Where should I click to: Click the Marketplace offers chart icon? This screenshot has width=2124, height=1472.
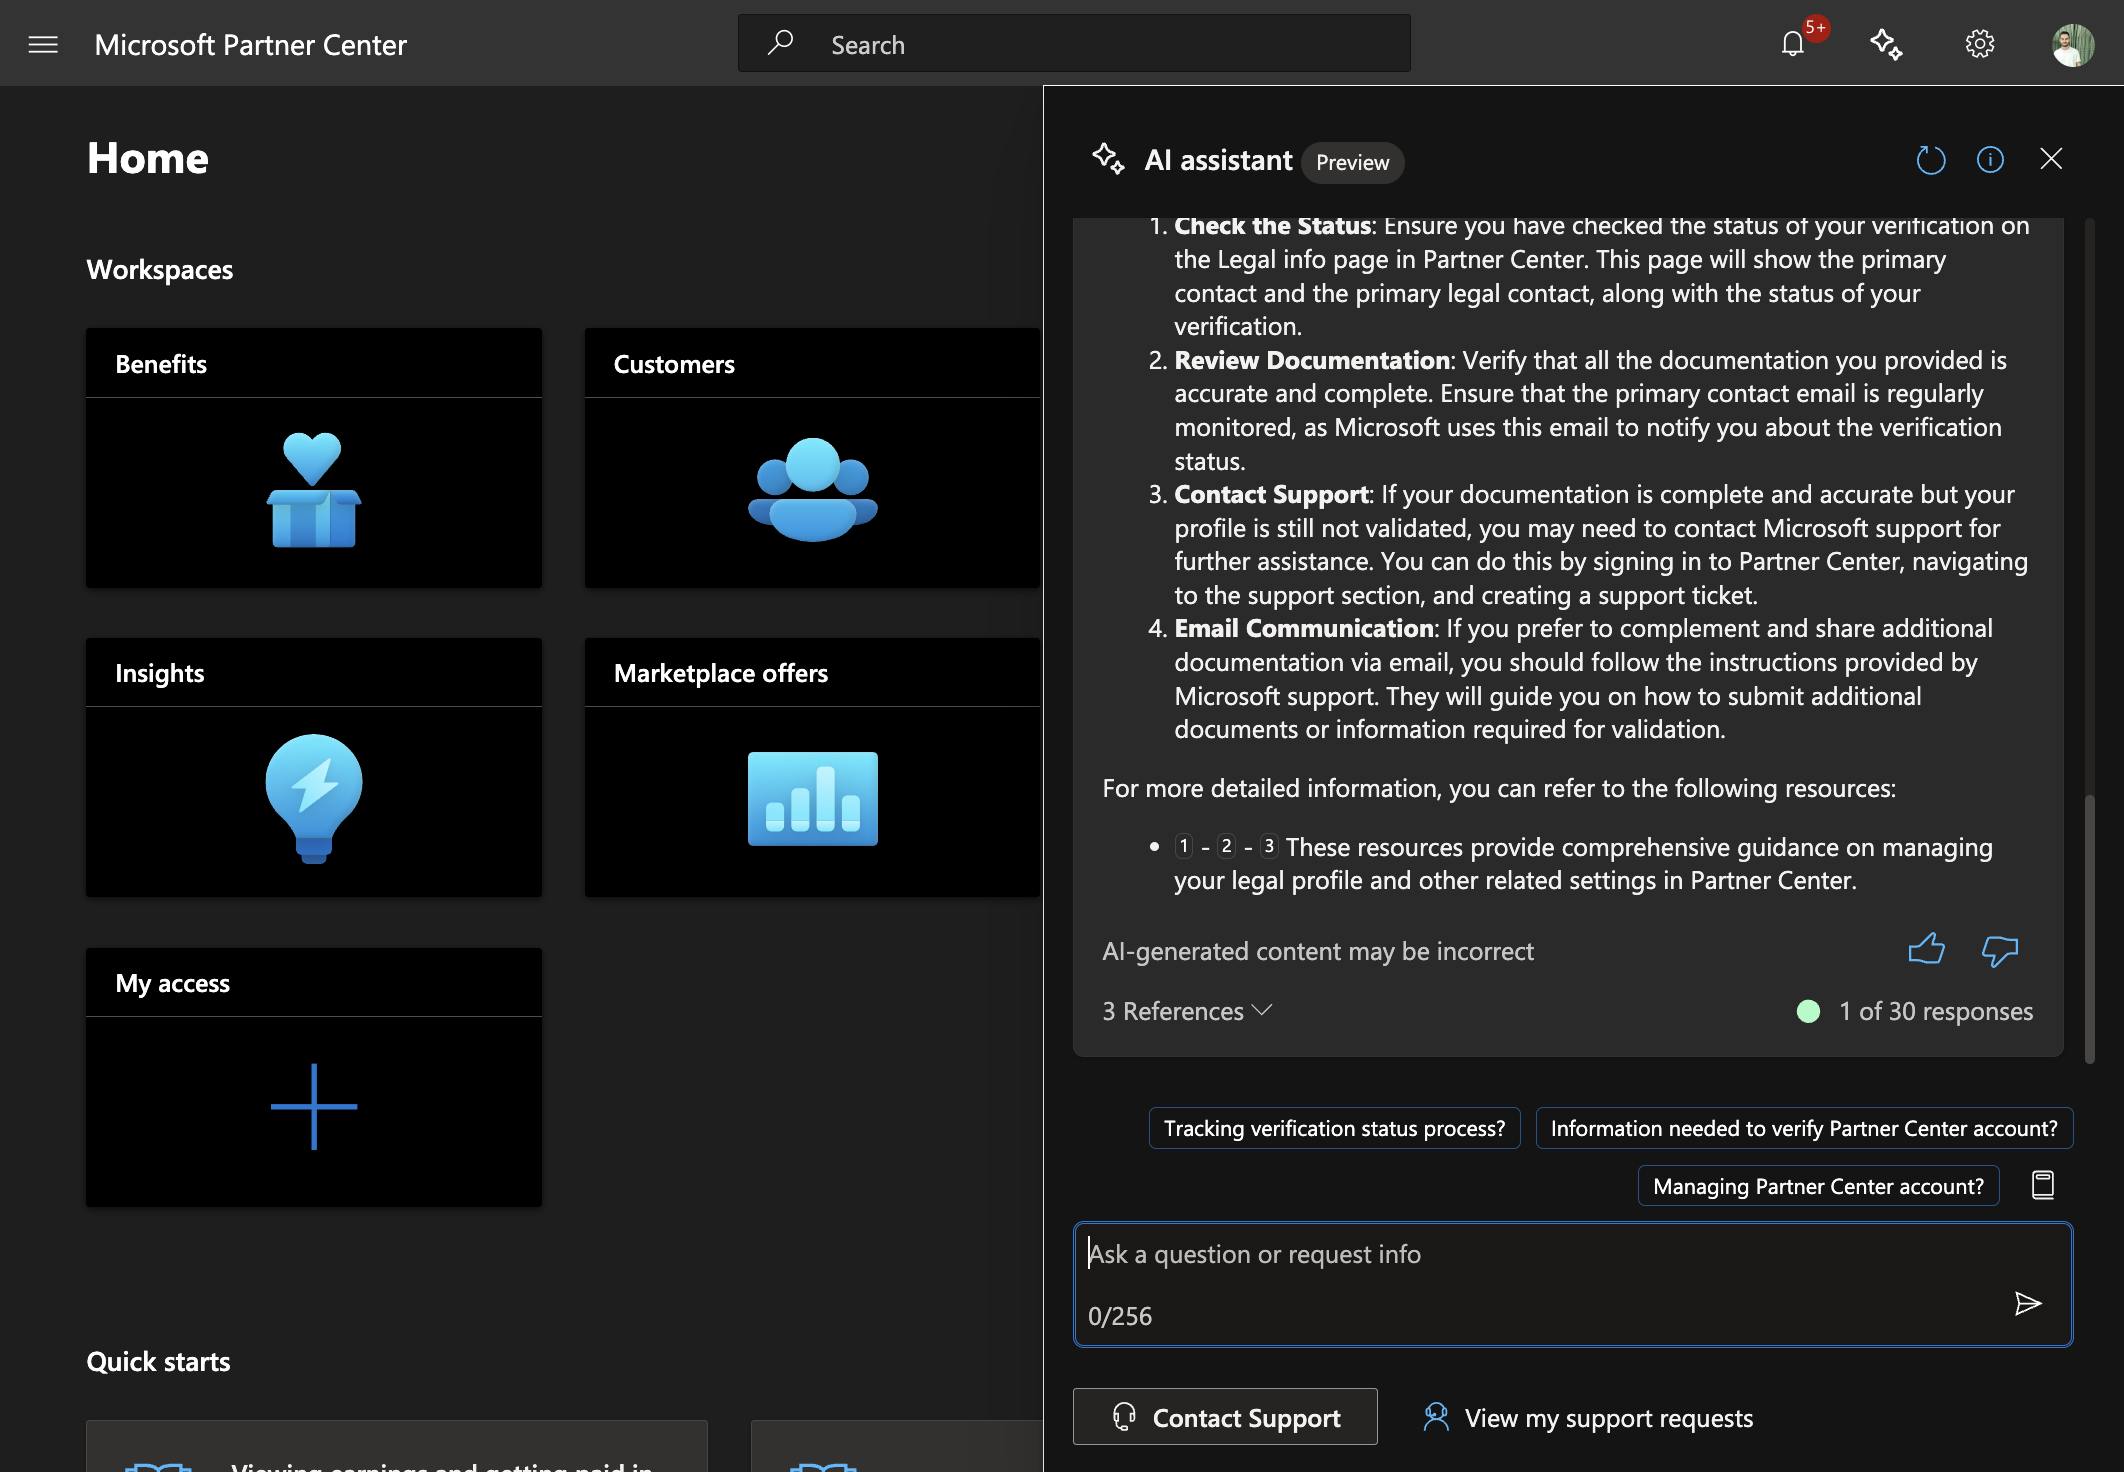[x=812, y=799]
